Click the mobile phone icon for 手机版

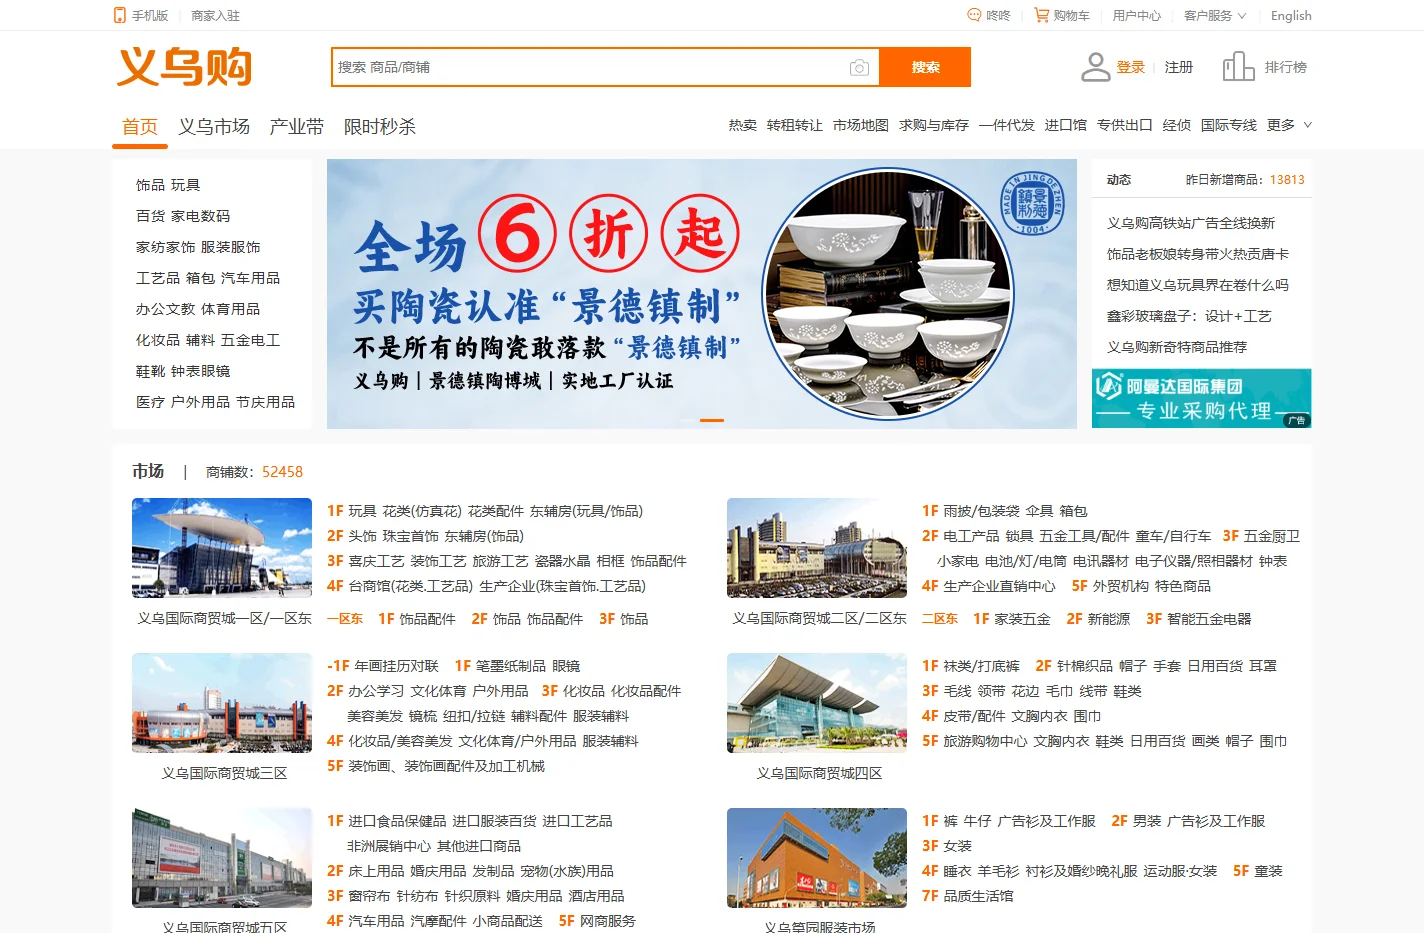120,15
